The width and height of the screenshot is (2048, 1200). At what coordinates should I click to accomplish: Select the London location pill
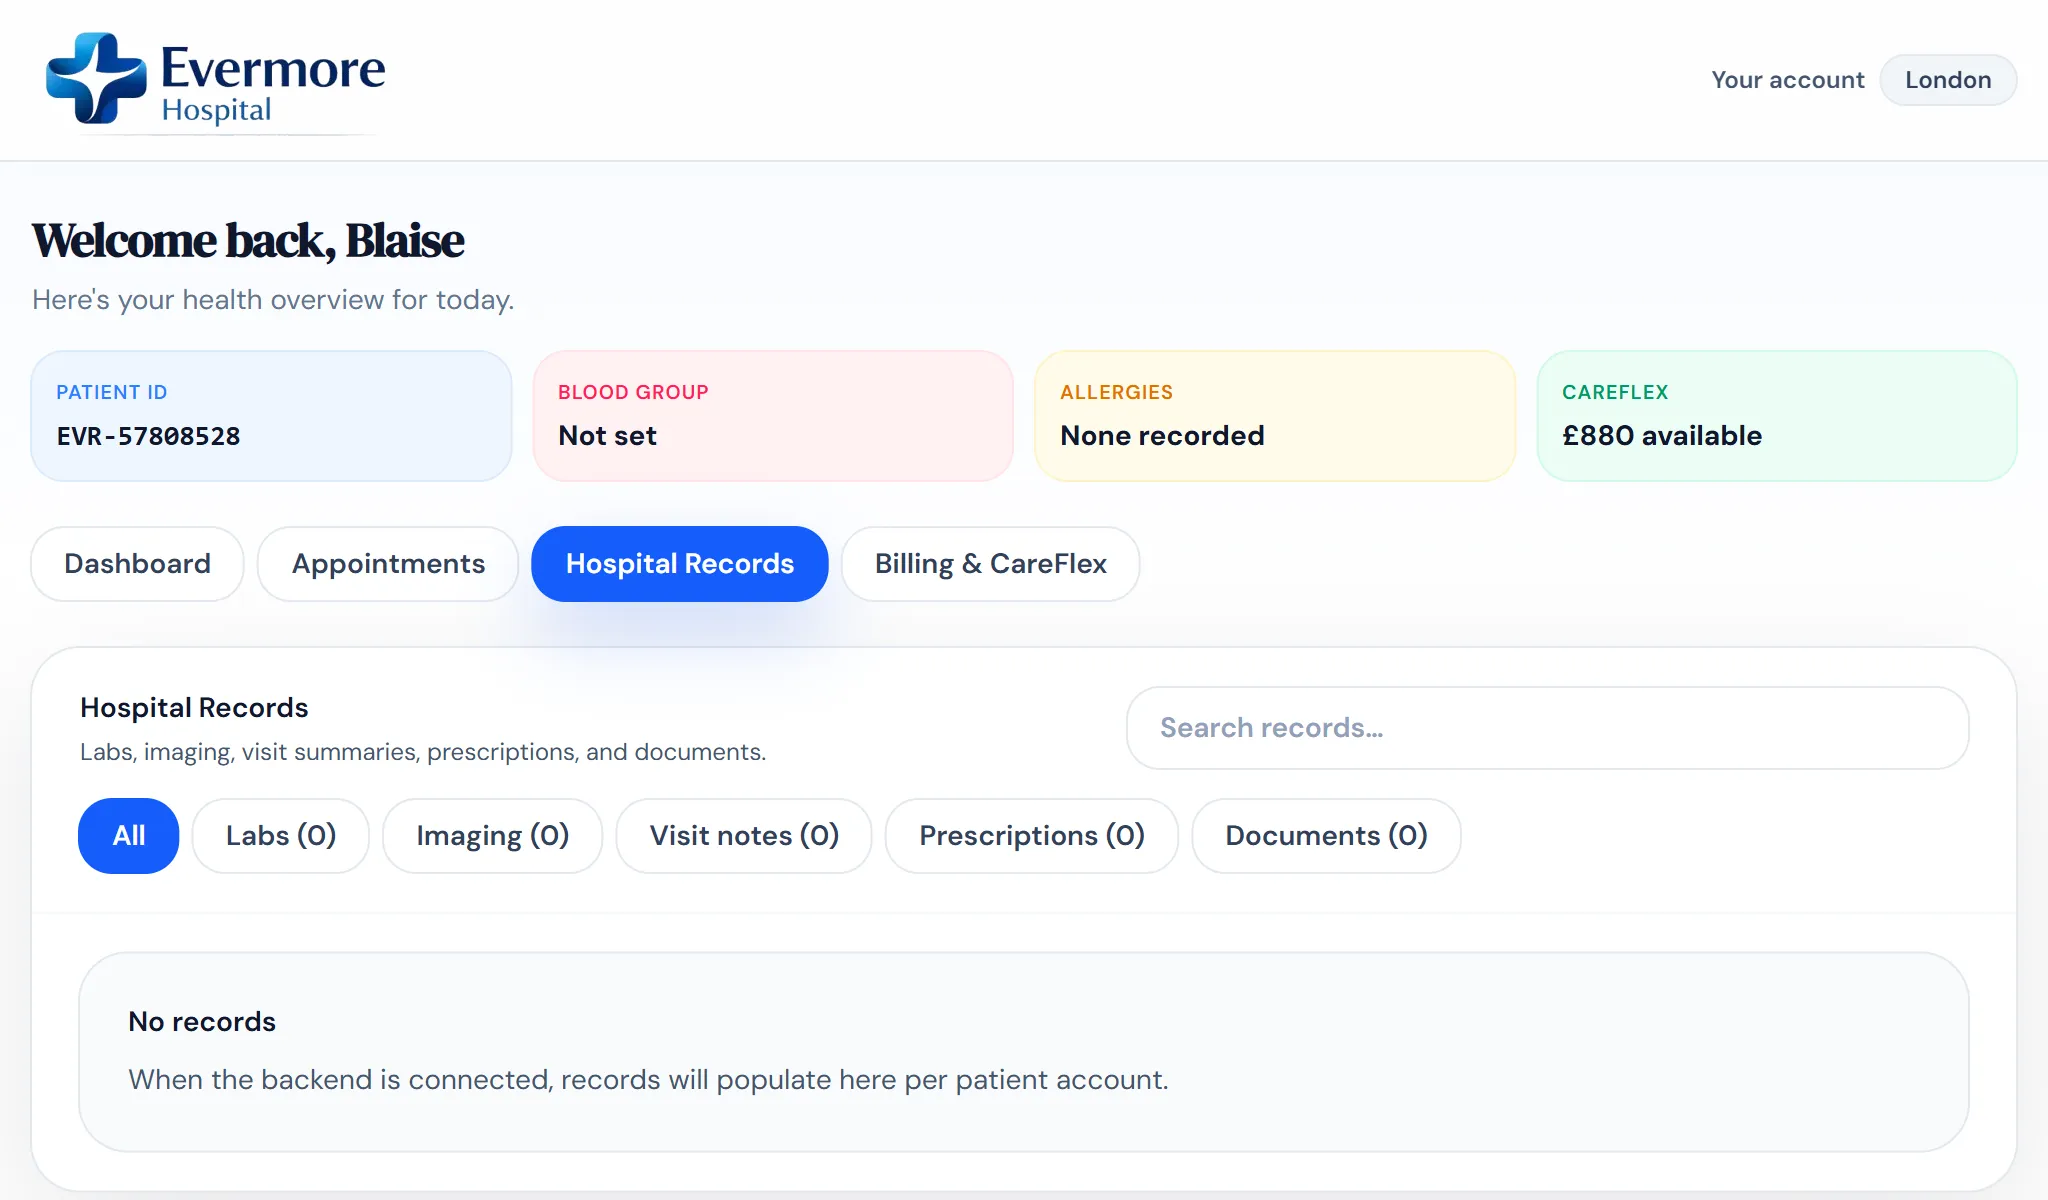pyautogui.click(x=1947, y=80)
